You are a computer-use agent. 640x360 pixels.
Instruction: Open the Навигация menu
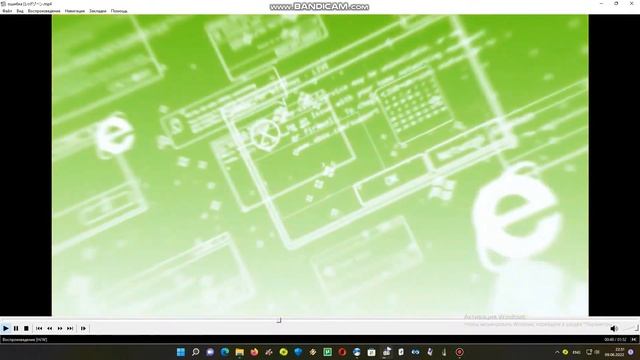(x=75, y=11)
